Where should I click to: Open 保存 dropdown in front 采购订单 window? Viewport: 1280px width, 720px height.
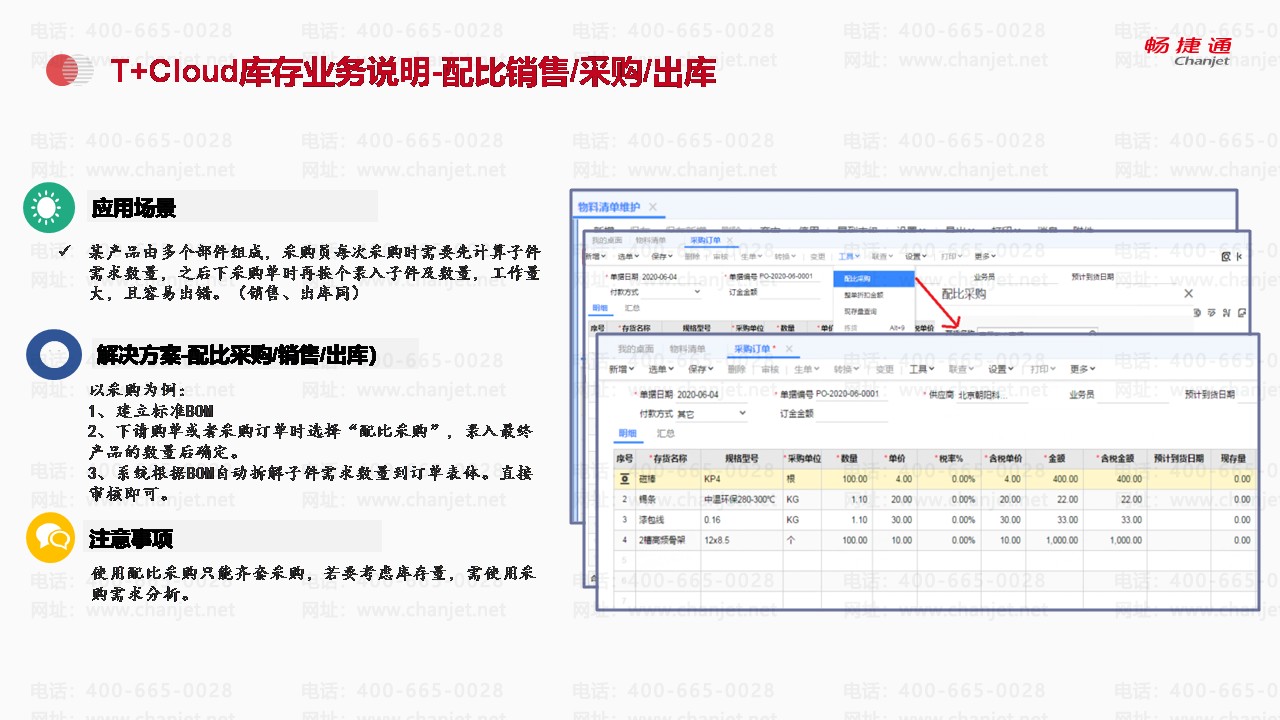[701, 369]
